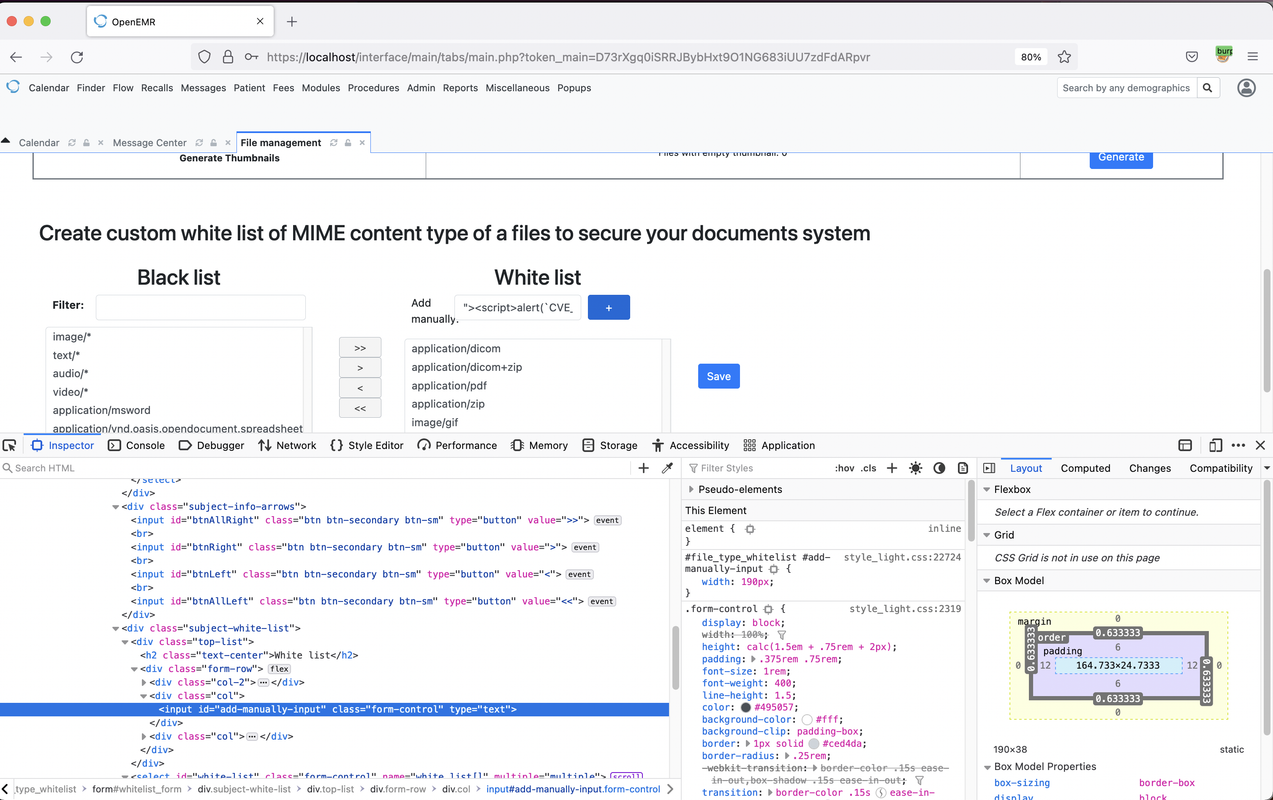Open style_light.css:22724 source link

902,556
